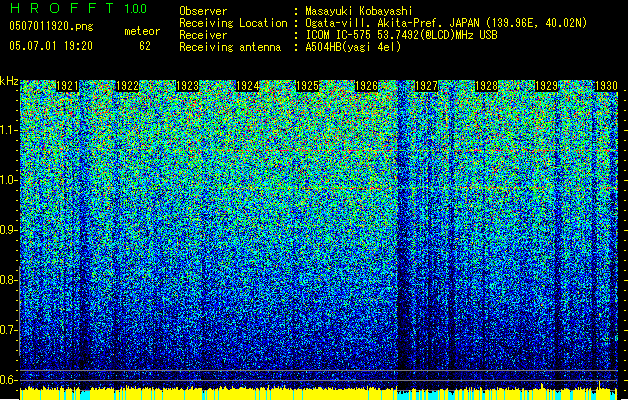The image size is (629, 400).
Task: Click the date stamp 05.07.01 19:20
Action: pyautogui.click(x=51, y=46)
